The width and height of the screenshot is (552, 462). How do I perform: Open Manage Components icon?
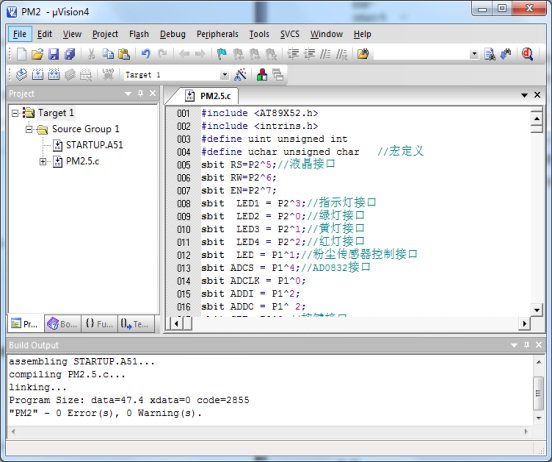[262, 74]
